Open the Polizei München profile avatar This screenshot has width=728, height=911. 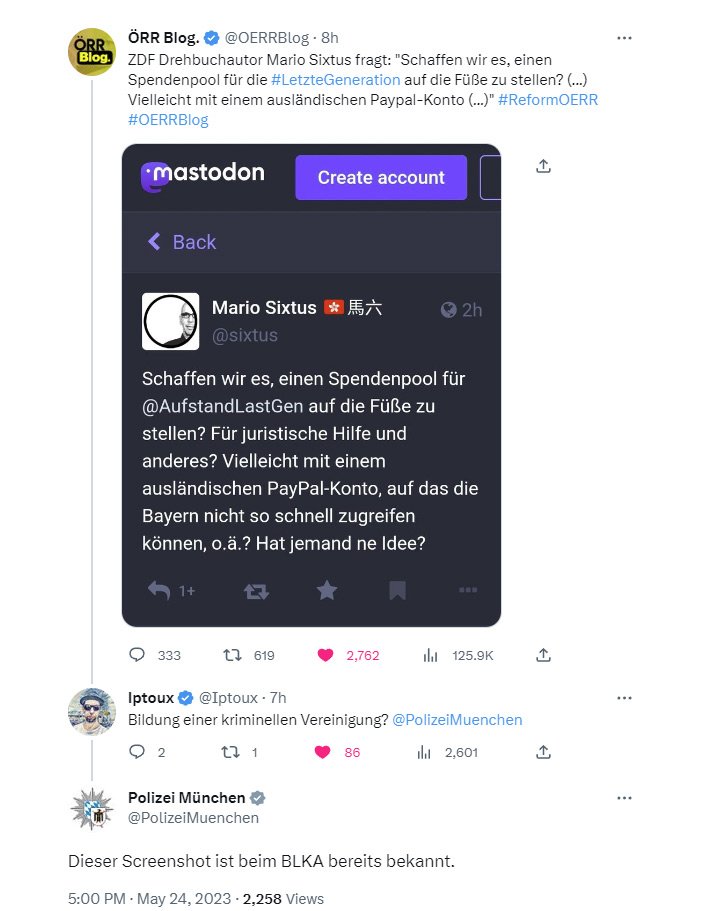[x=92, y=808]
